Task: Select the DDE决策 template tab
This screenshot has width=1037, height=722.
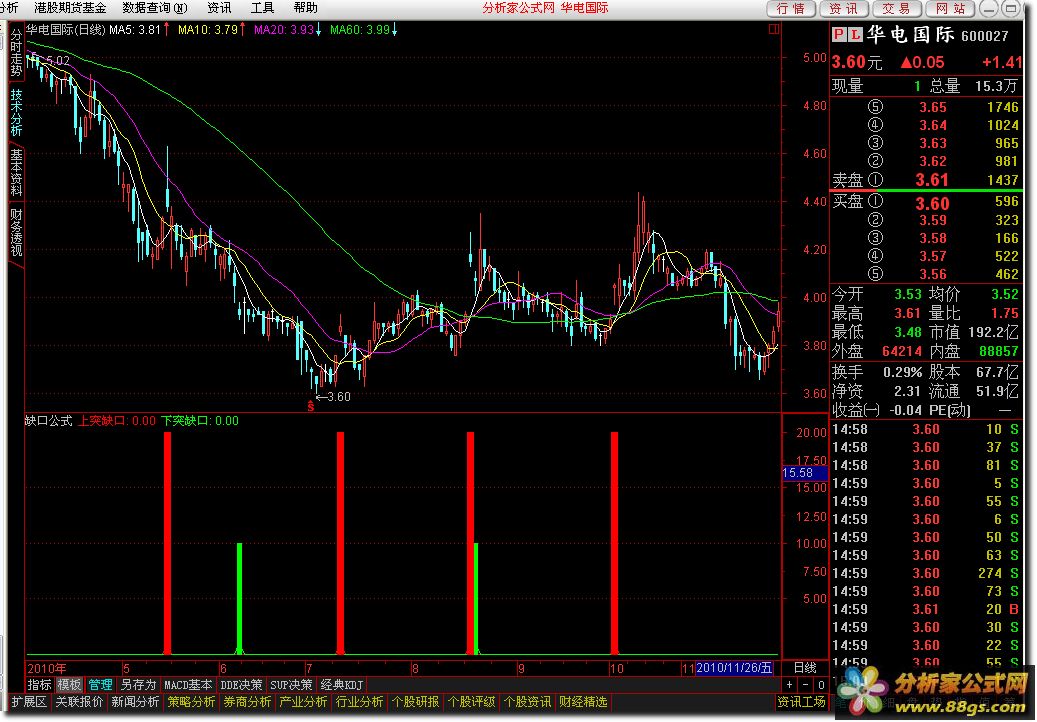Action: click(241, 685)
